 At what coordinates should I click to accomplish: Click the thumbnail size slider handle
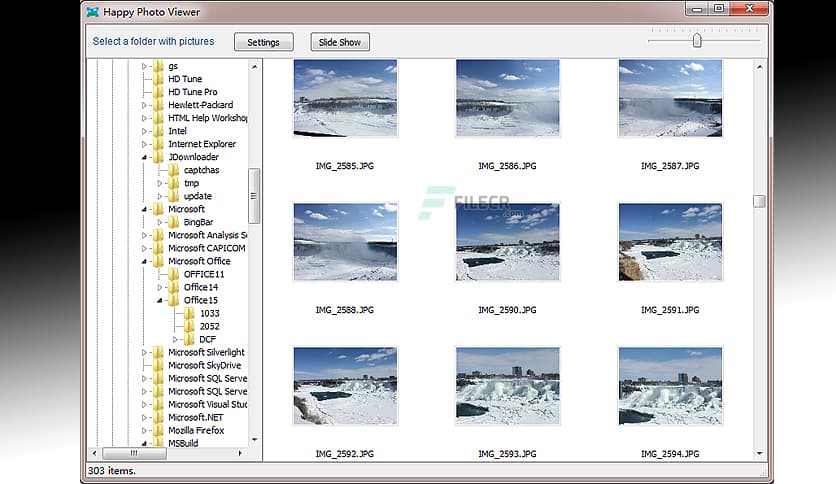click(x=697, y=40)
